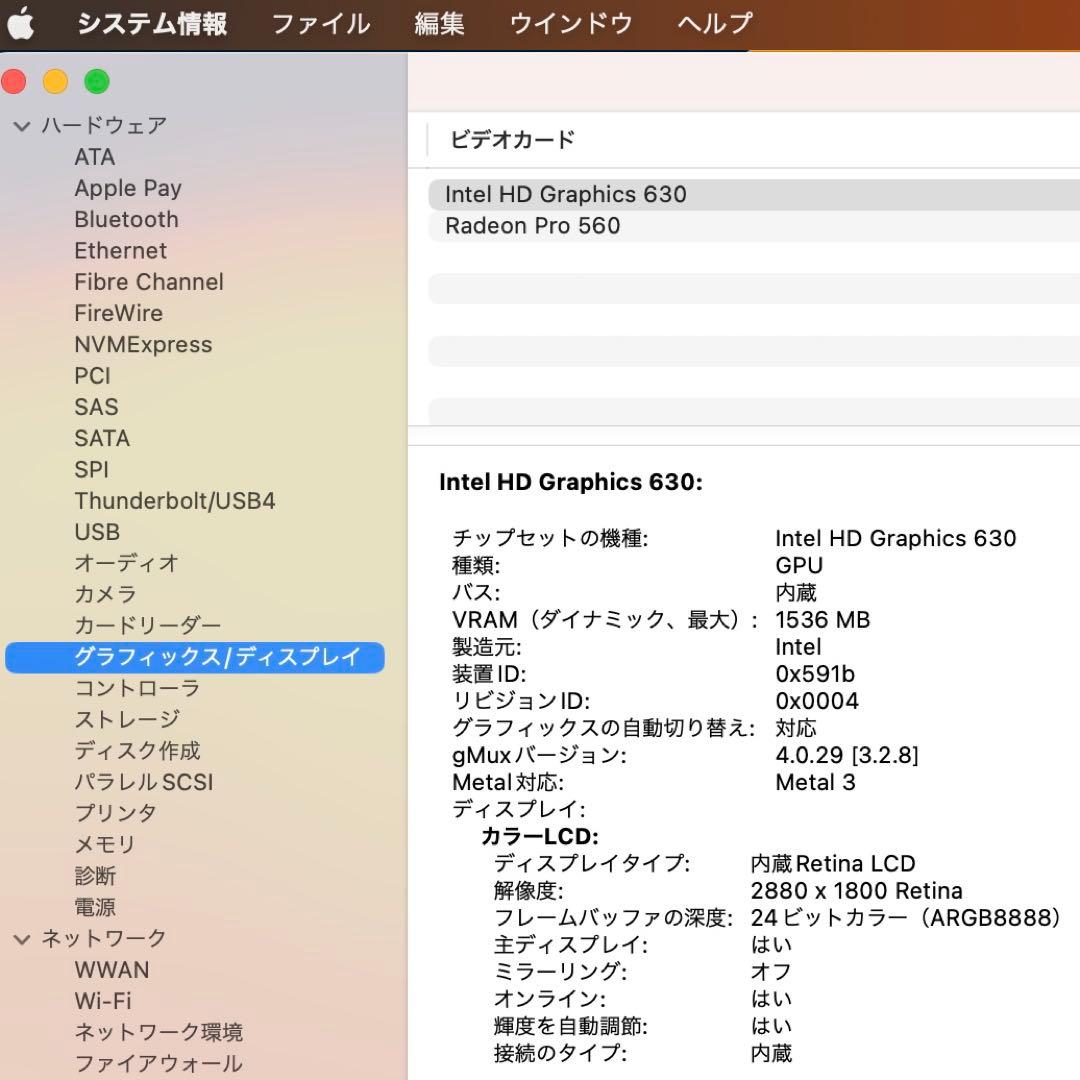Collapse the ハードウェア section

click(22, 125)
